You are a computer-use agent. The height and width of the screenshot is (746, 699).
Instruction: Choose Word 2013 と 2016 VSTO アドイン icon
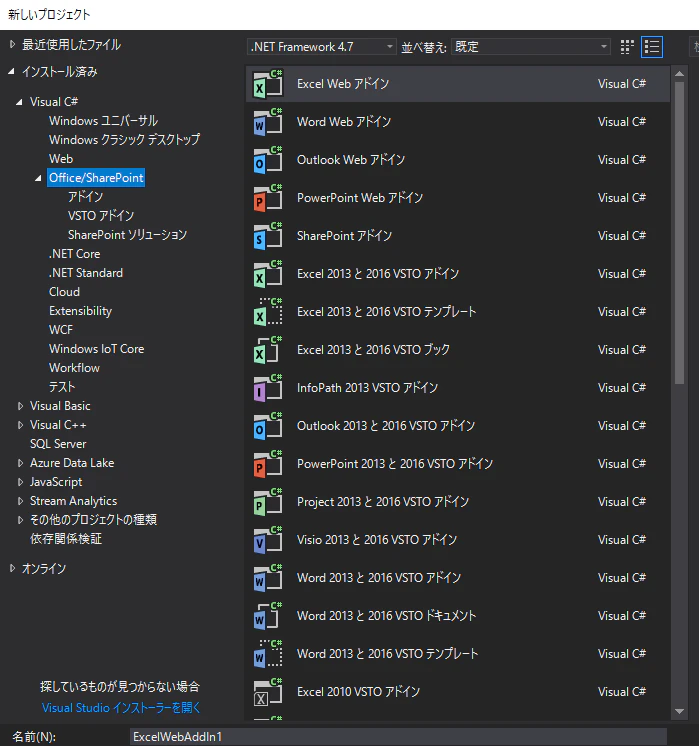(268, 579)
